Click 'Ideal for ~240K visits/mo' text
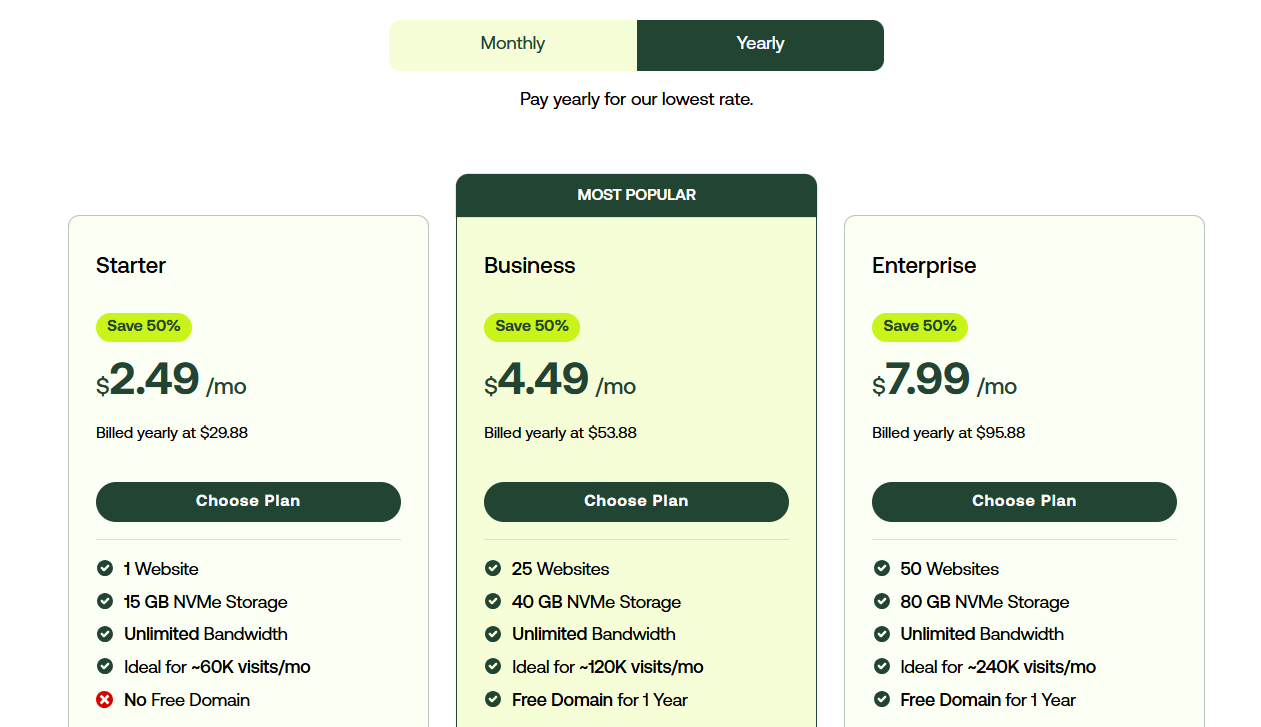 998,667
